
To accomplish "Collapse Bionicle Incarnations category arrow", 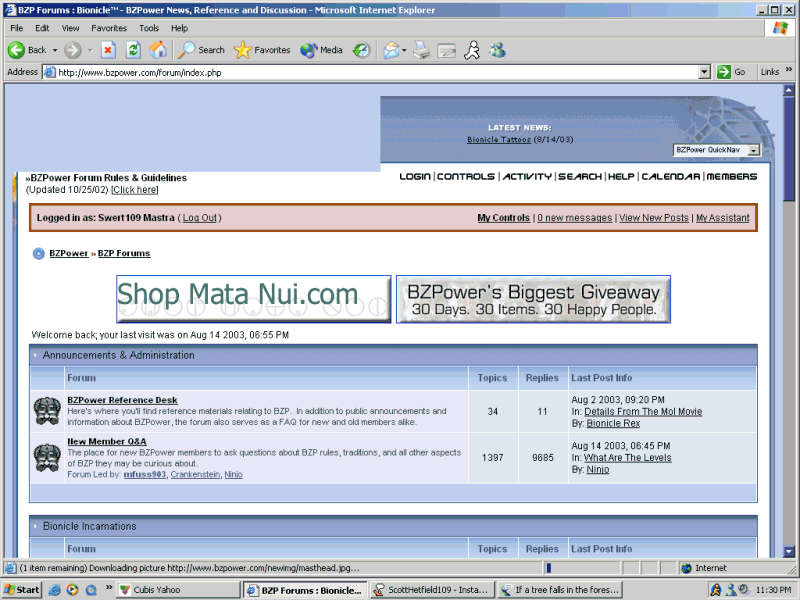I will click(x=35, y=526).
